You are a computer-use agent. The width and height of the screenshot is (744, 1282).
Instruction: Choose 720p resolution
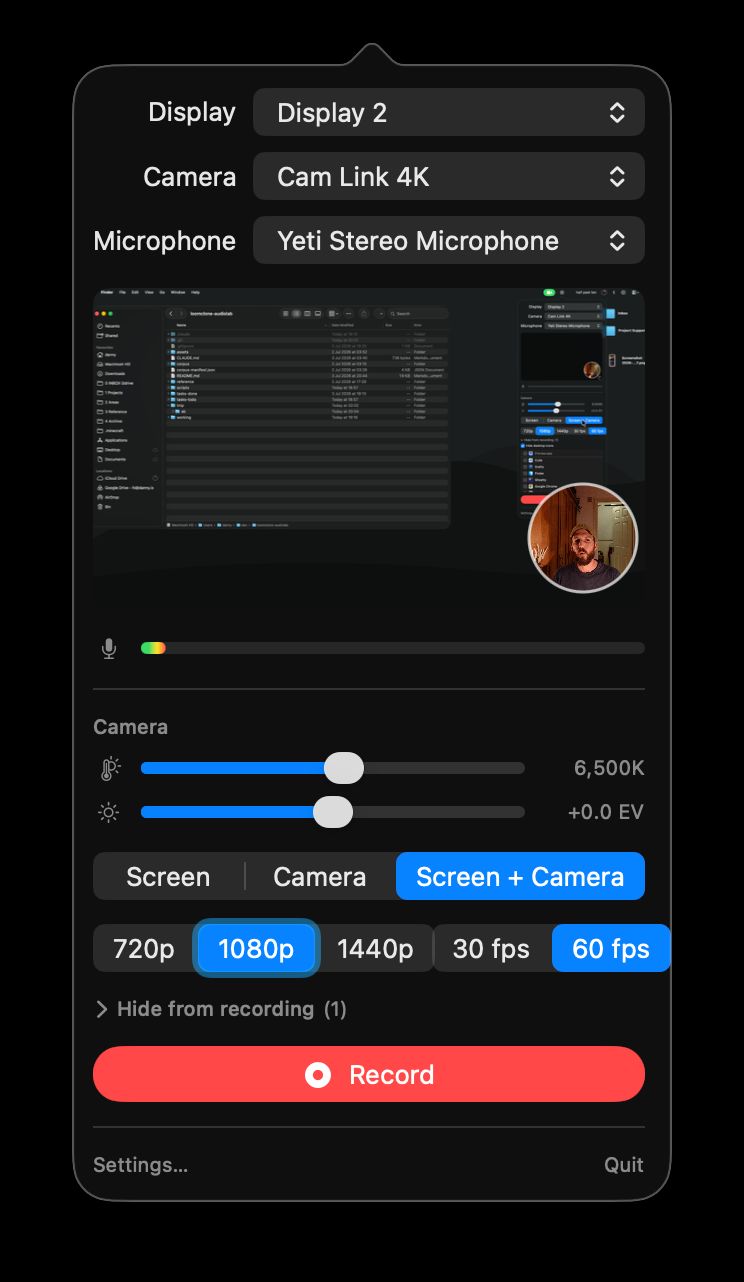(144, 948)
